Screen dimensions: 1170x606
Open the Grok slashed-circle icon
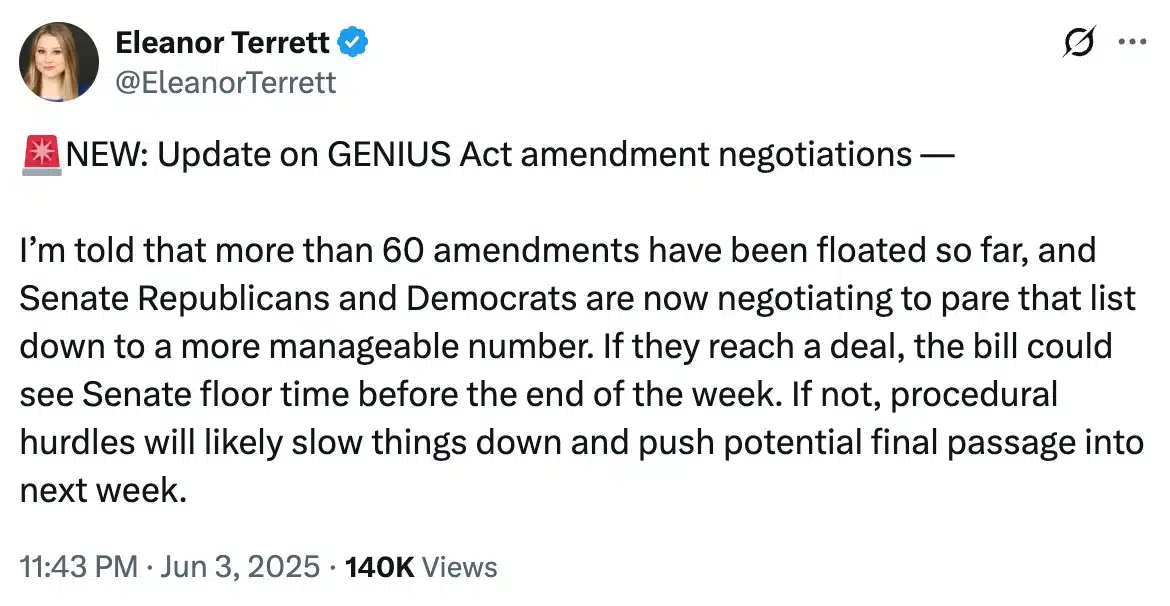click(x=1080, y=42)
